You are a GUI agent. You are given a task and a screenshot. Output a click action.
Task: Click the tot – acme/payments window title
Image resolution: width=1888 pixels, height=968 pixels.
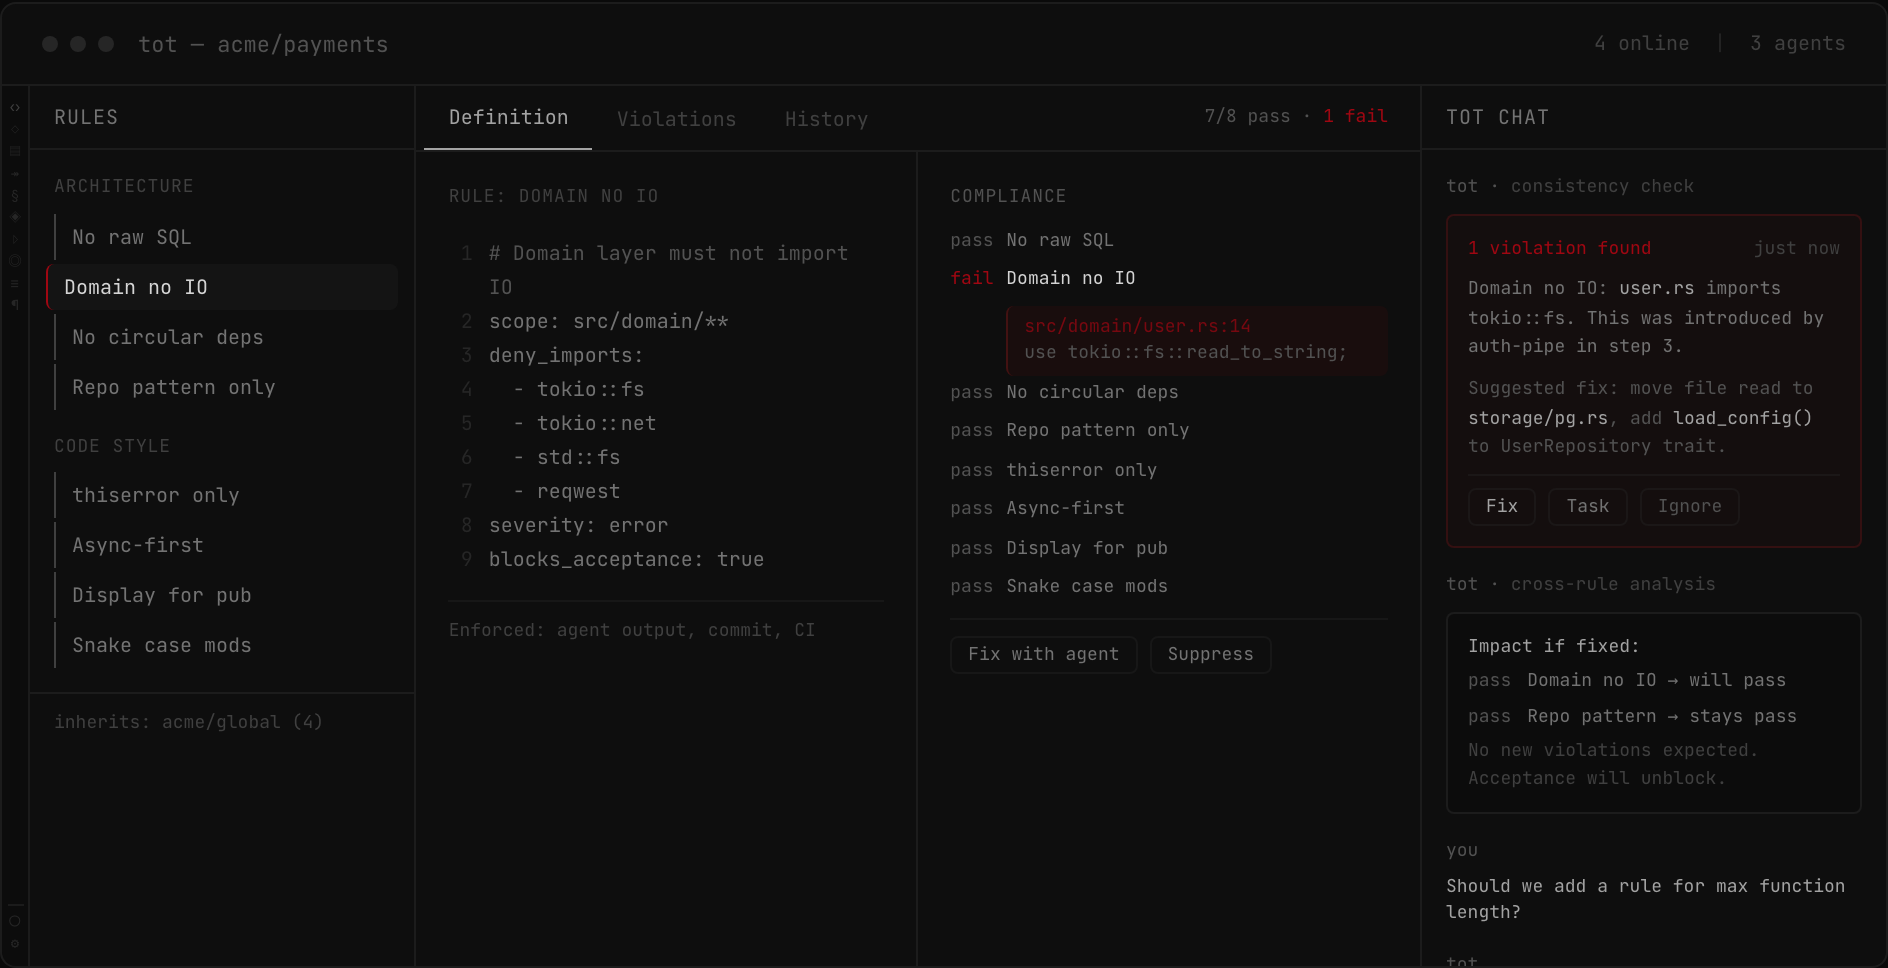click(263, 44)
